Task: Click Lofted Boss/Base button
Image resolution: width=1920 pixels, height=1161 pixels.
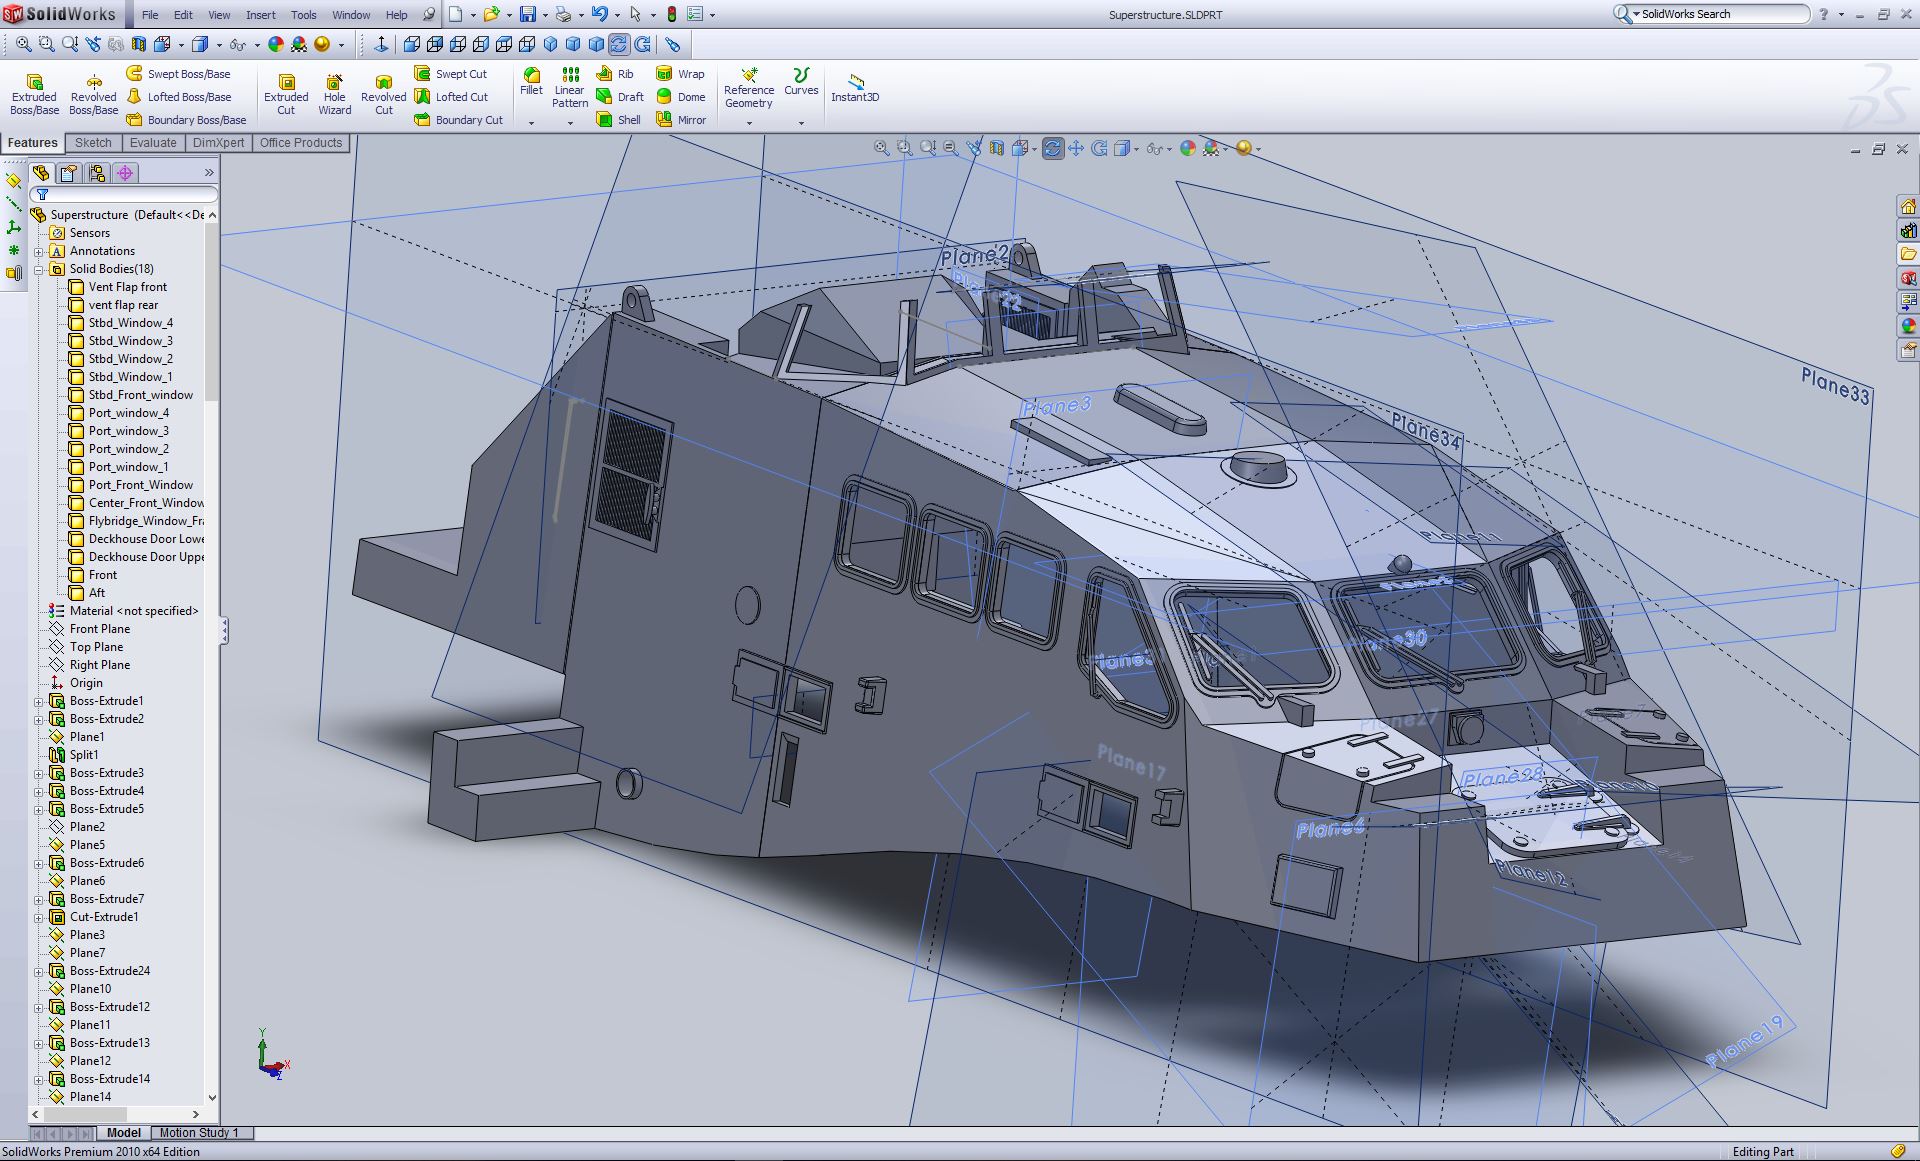Action: (x=178, y=97)
